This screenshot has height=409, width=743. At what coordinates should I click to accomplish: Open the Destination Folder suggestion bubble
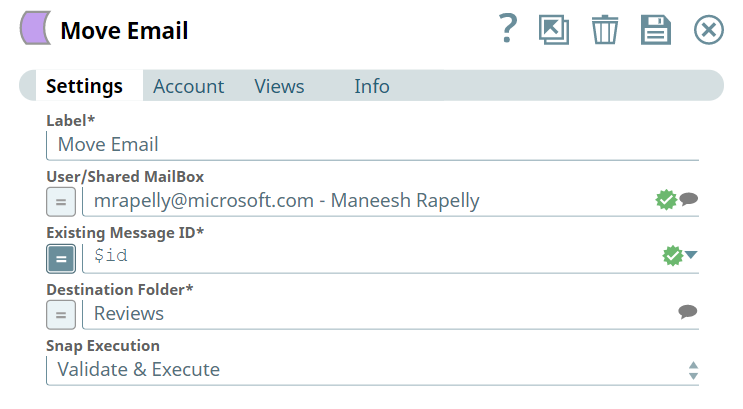[x=688, y=311]
